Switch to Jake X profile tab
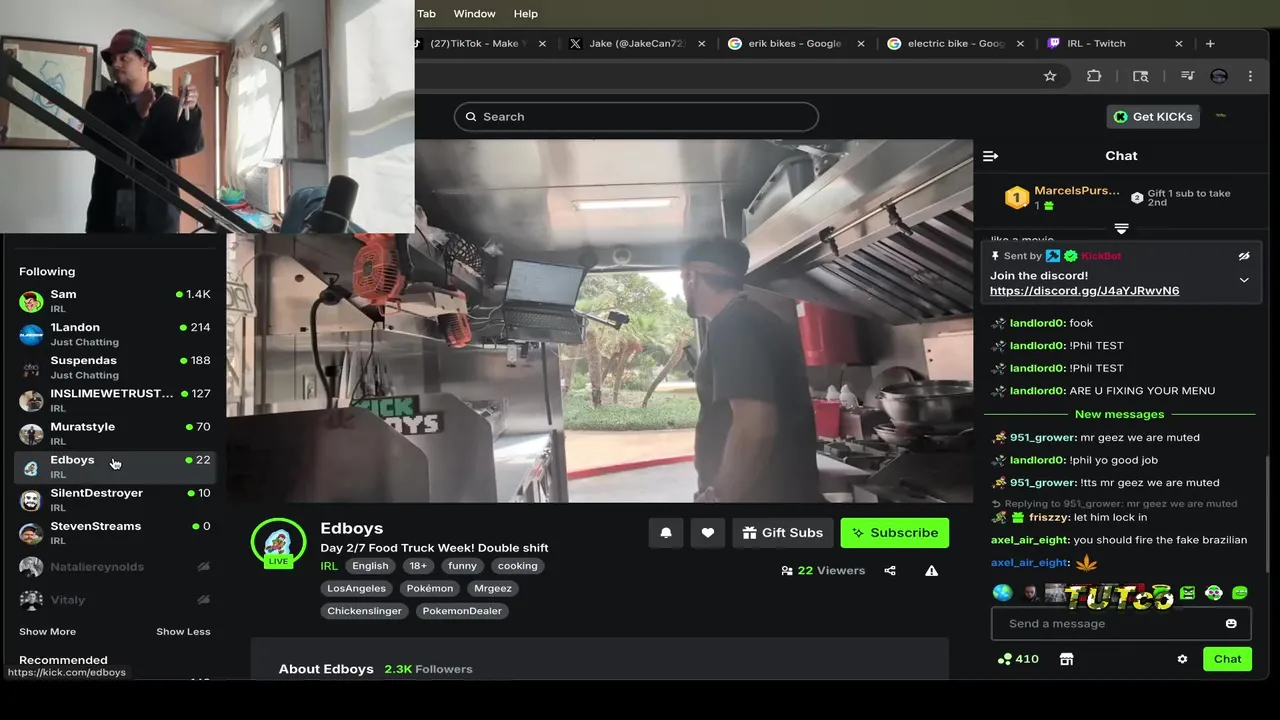The image size is (1280, 720). point(635,44)
